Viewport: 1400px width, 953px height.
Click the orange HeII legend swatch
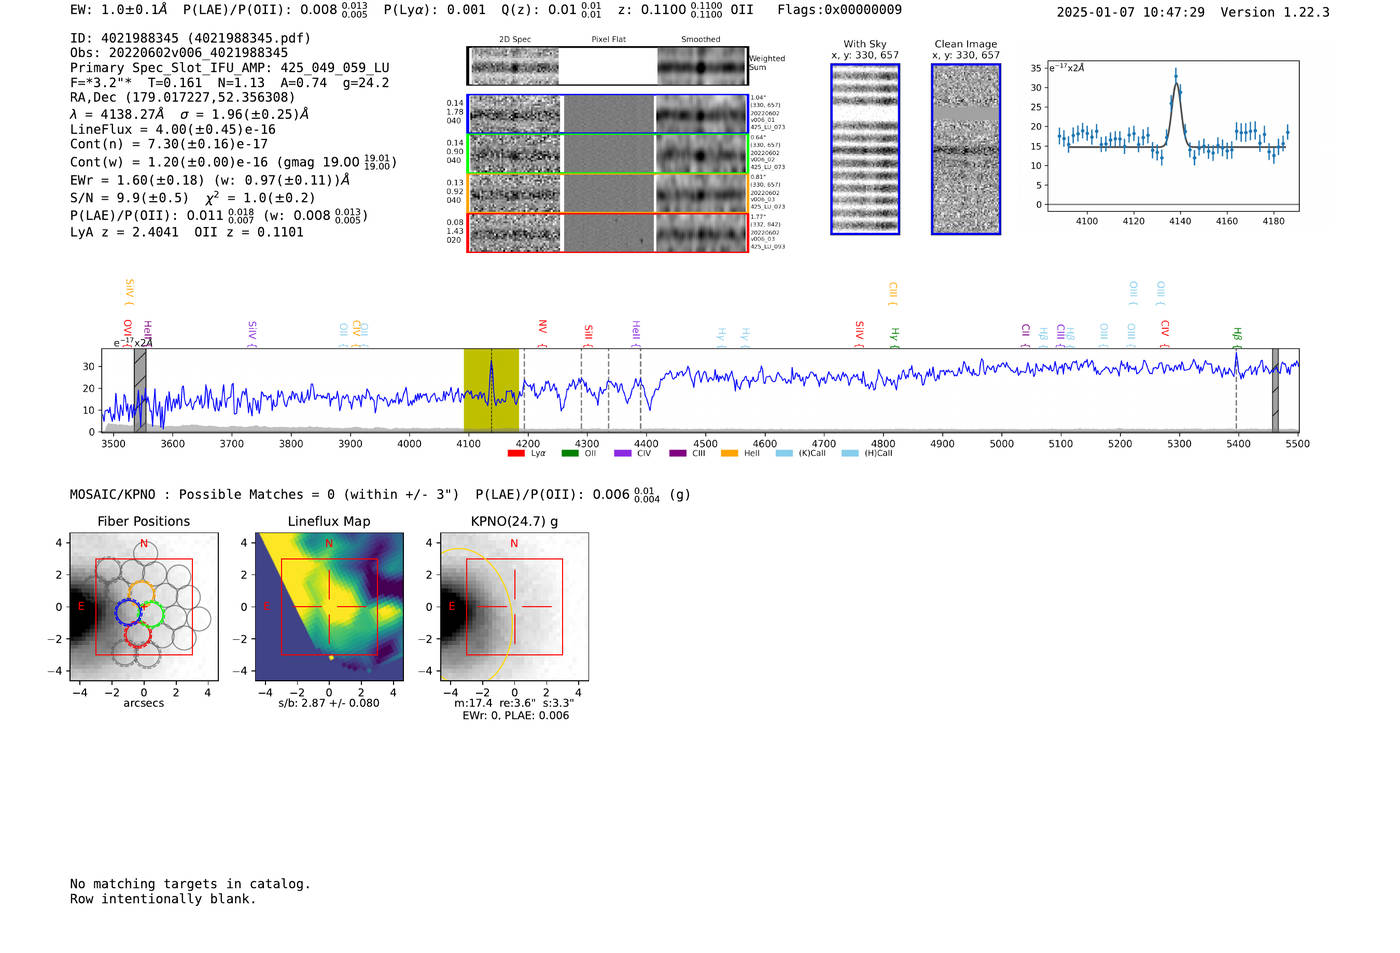(x=729, y=454)
